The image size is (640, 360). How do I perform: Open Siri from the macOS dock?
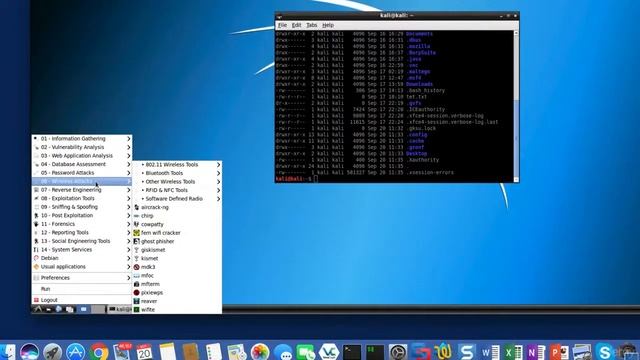29,351
